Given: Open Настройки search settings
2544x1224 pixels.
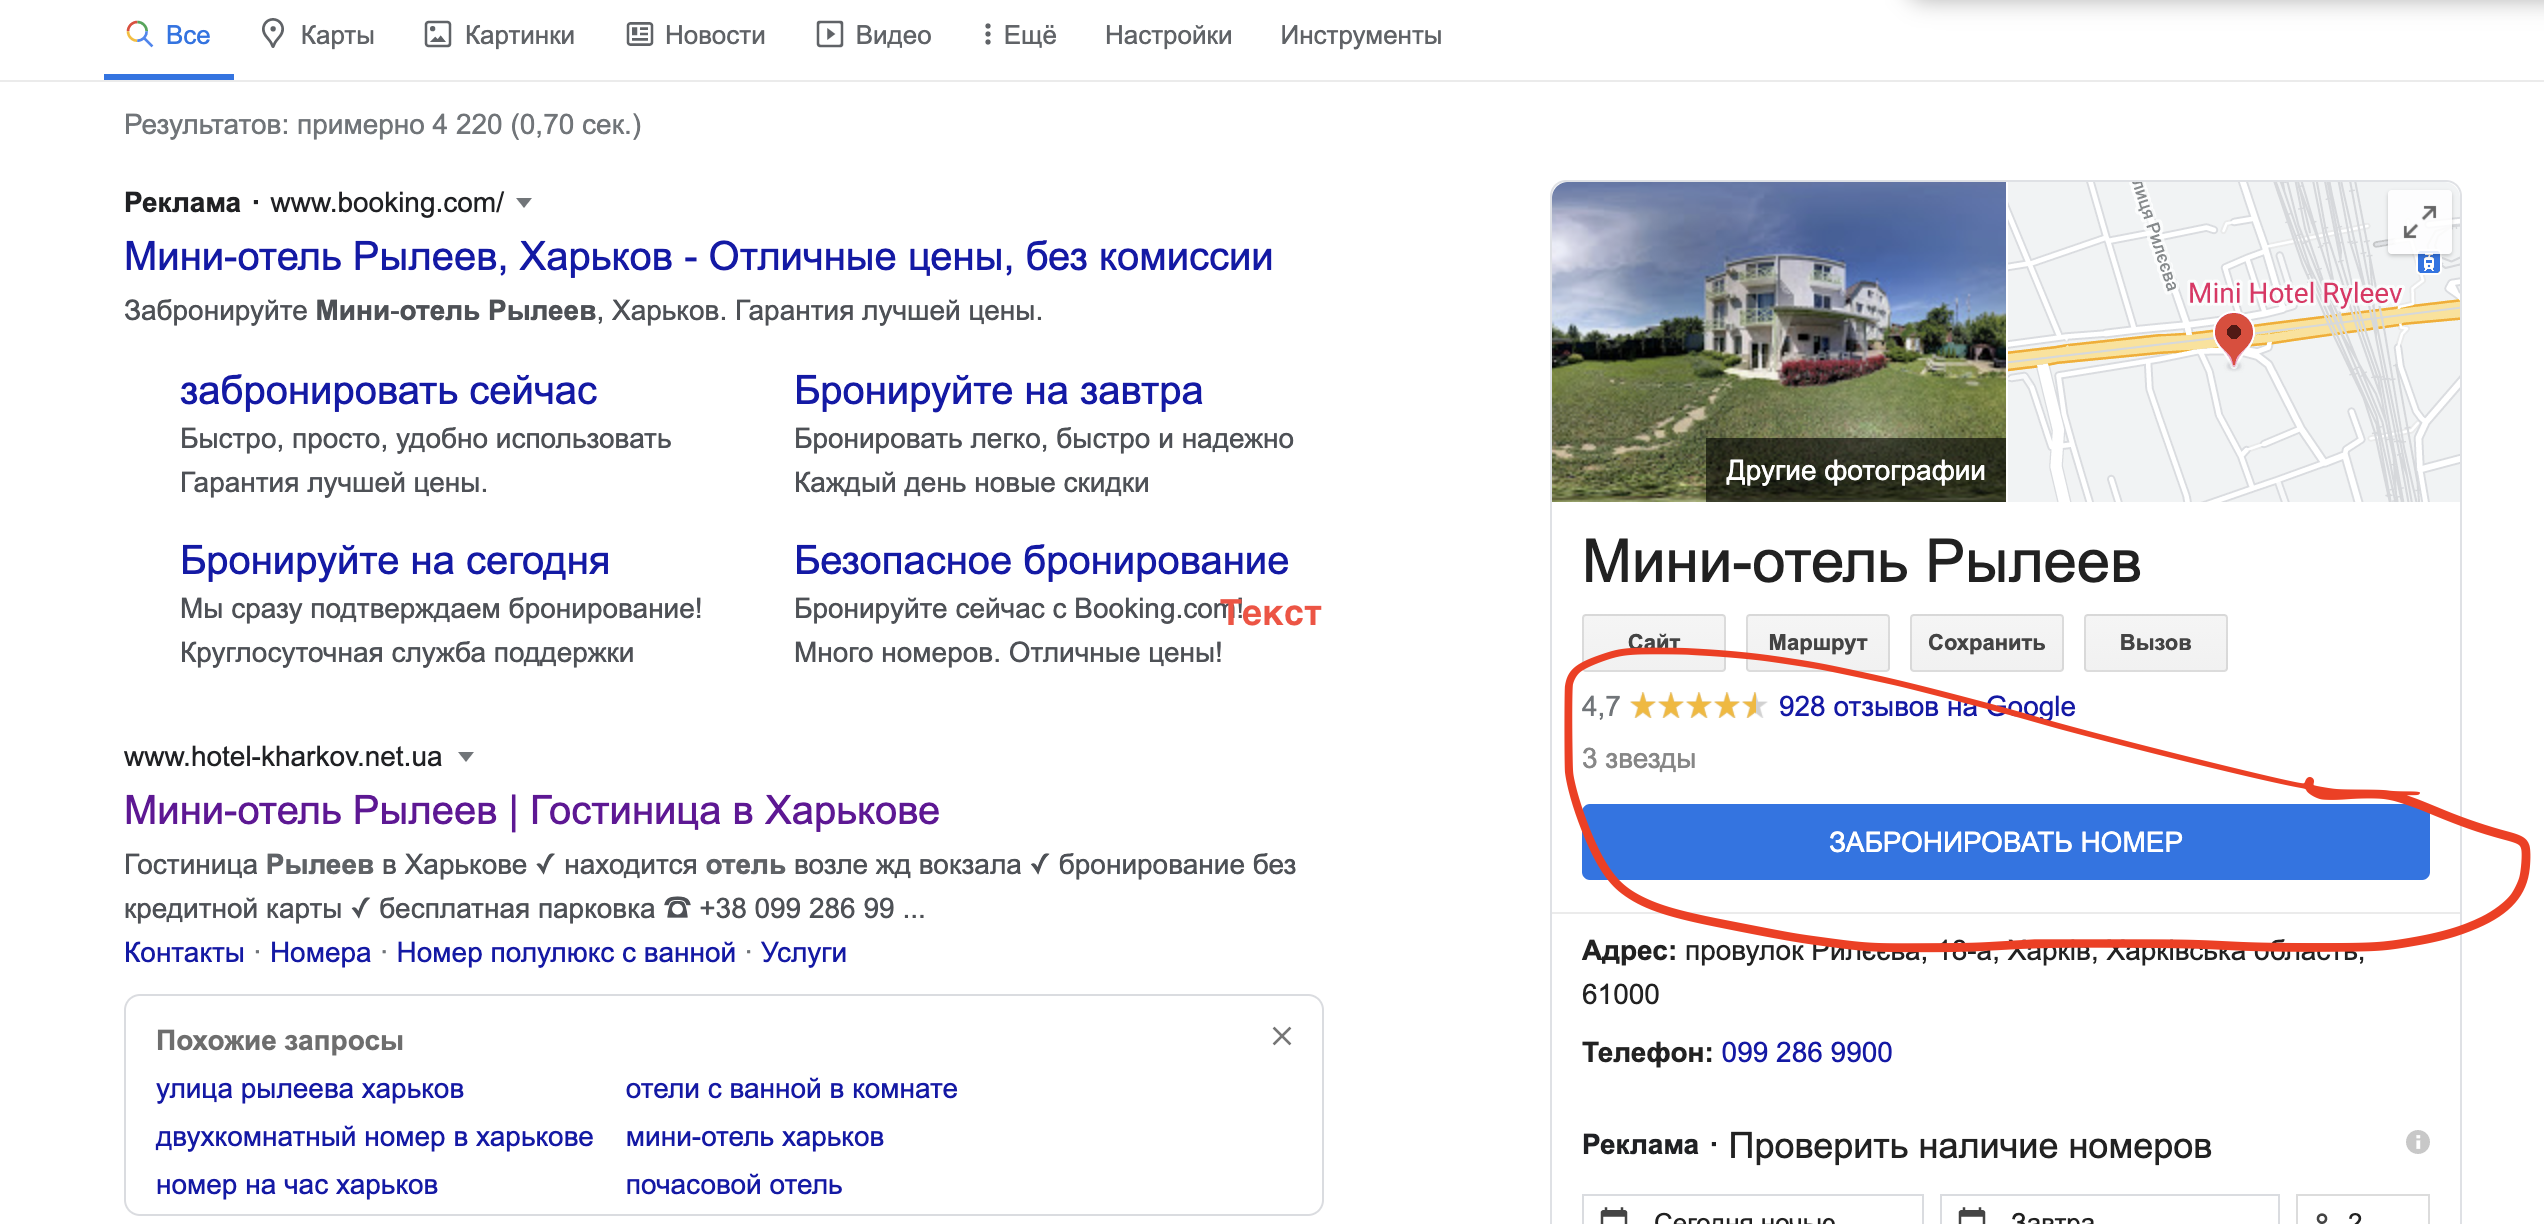Looking at the screenshot, I should [x=1168, y=35].
